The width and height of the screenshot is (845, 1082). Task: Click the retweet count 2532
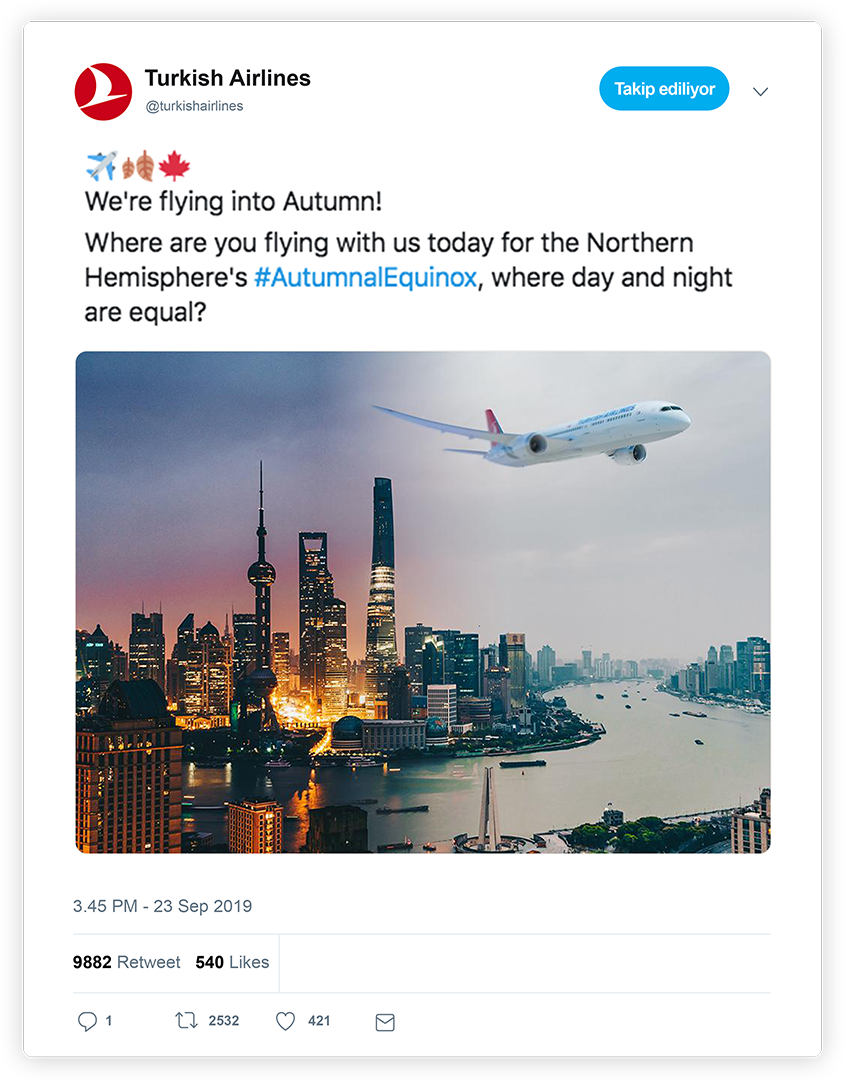coord(223,1021)
